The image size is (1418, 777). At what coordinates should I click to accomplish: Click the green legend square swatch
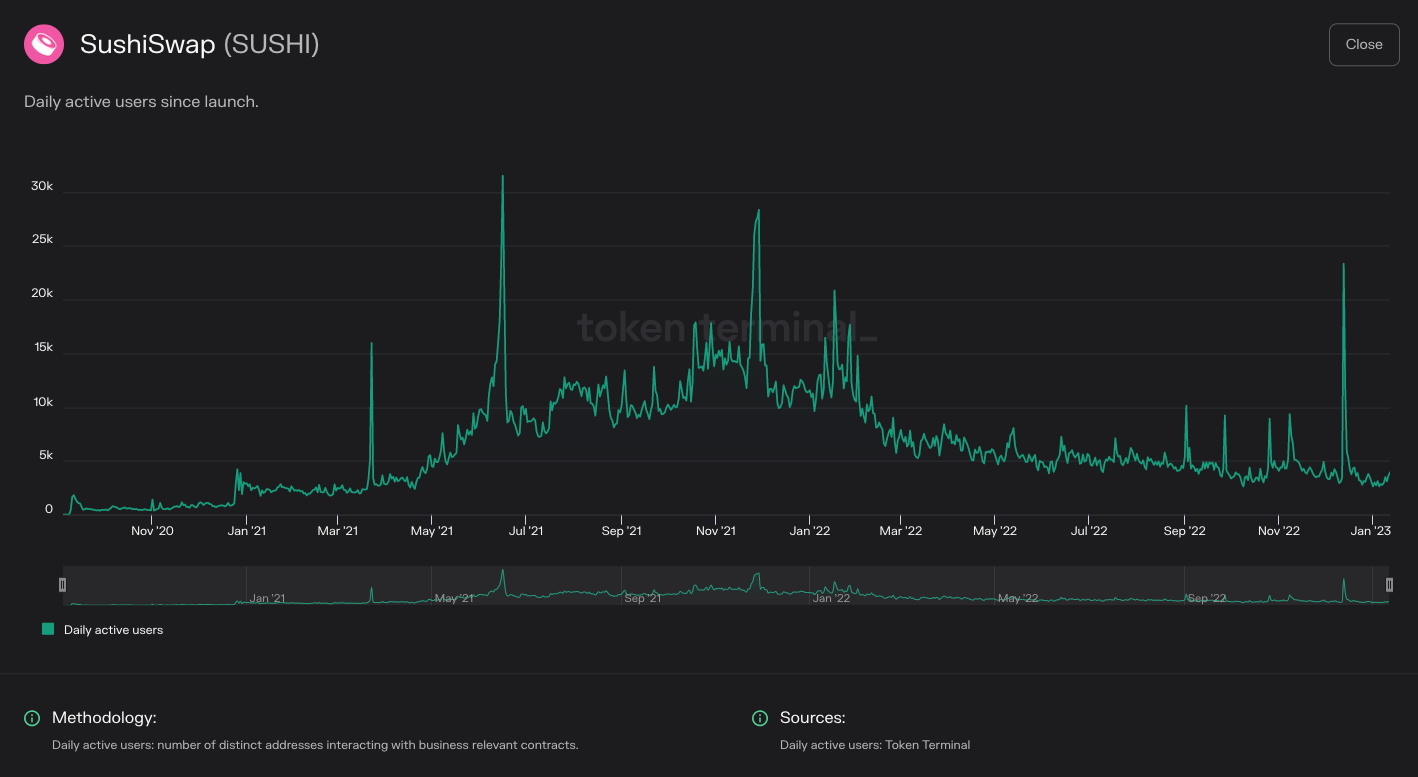coord(46,629)
